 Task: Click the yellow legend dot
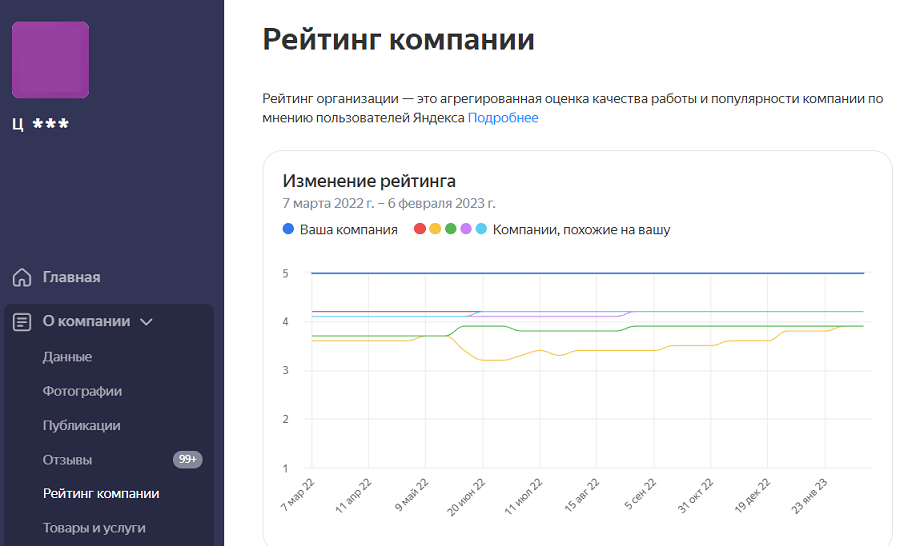click(x=435, y=230)
